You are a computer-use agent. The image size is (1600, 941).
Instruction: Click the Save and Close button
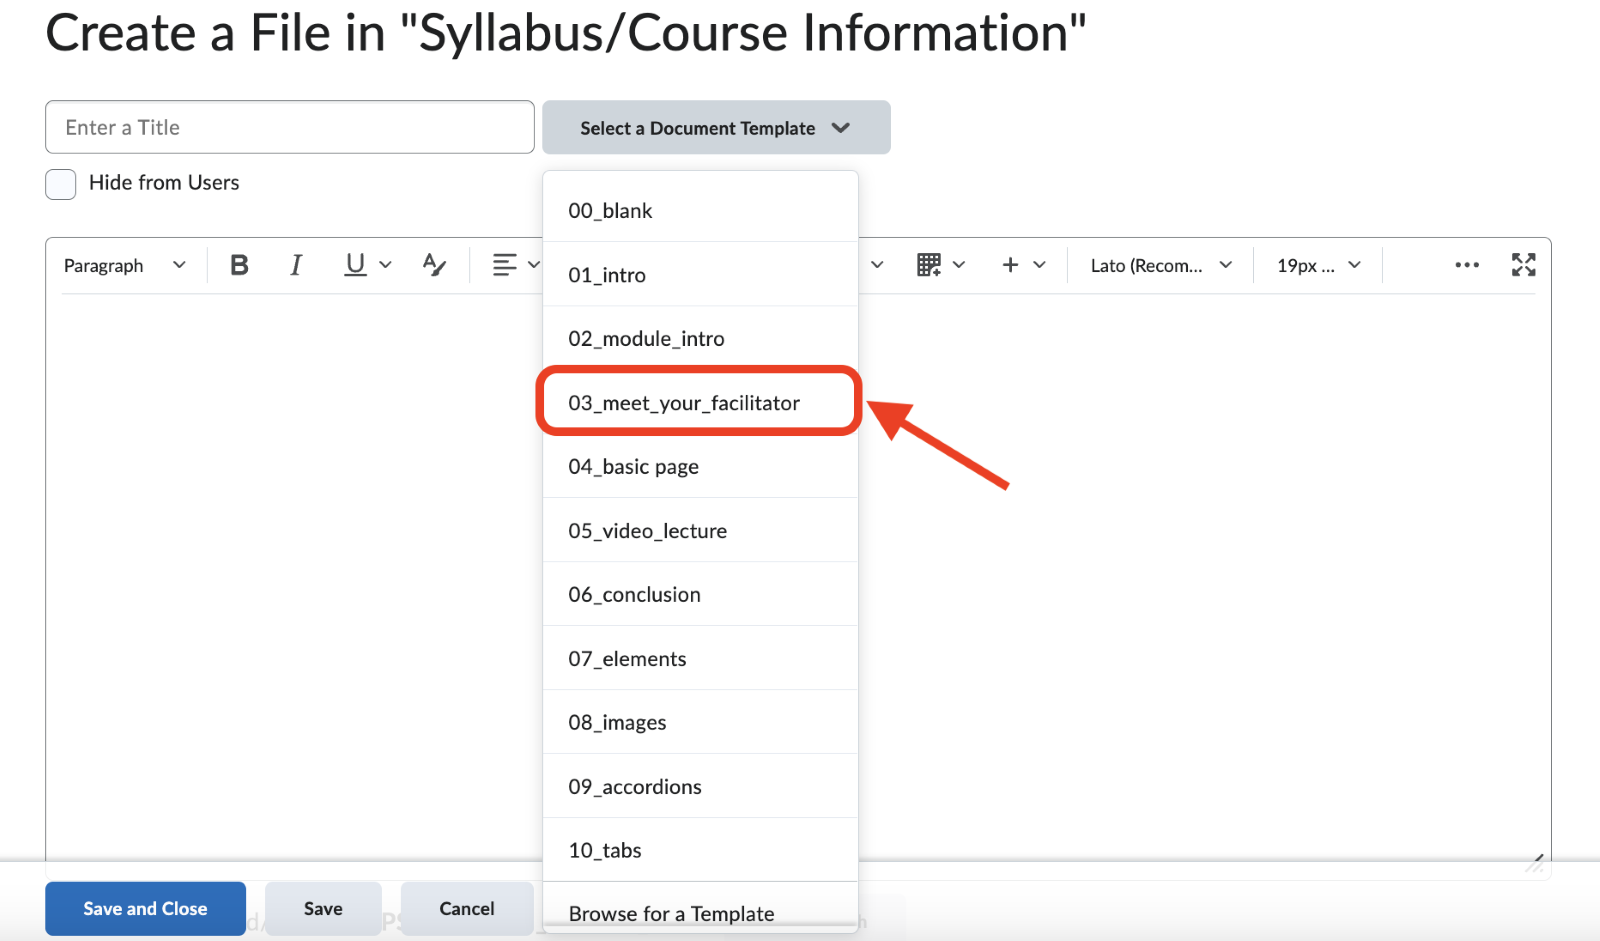[x=144, y=908]
